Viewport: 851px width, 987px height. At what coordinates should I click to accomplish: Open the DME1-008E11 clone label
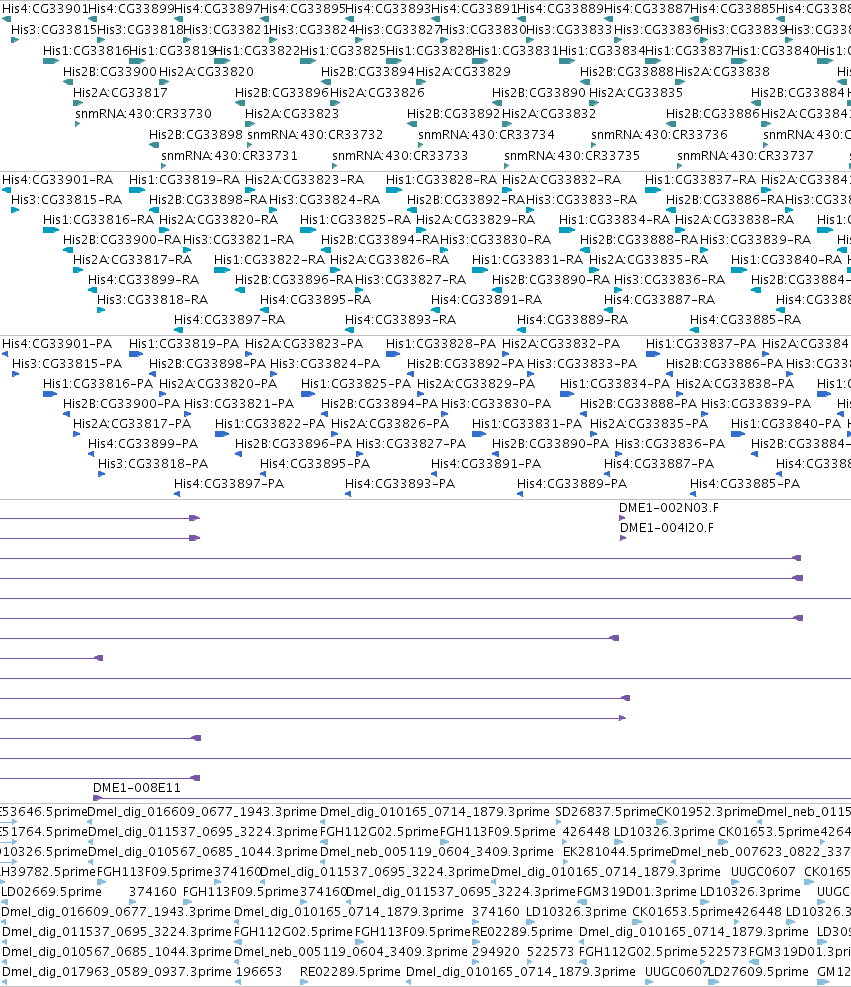[137, 788]
